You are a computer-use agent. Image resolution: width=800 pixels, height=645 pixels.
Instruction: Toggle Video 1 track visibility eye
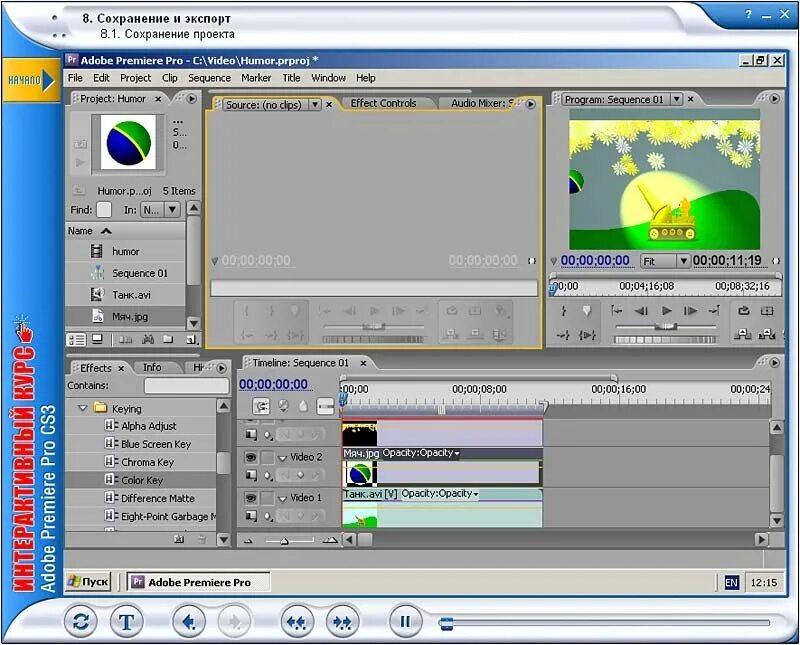(x=251, y=498)
